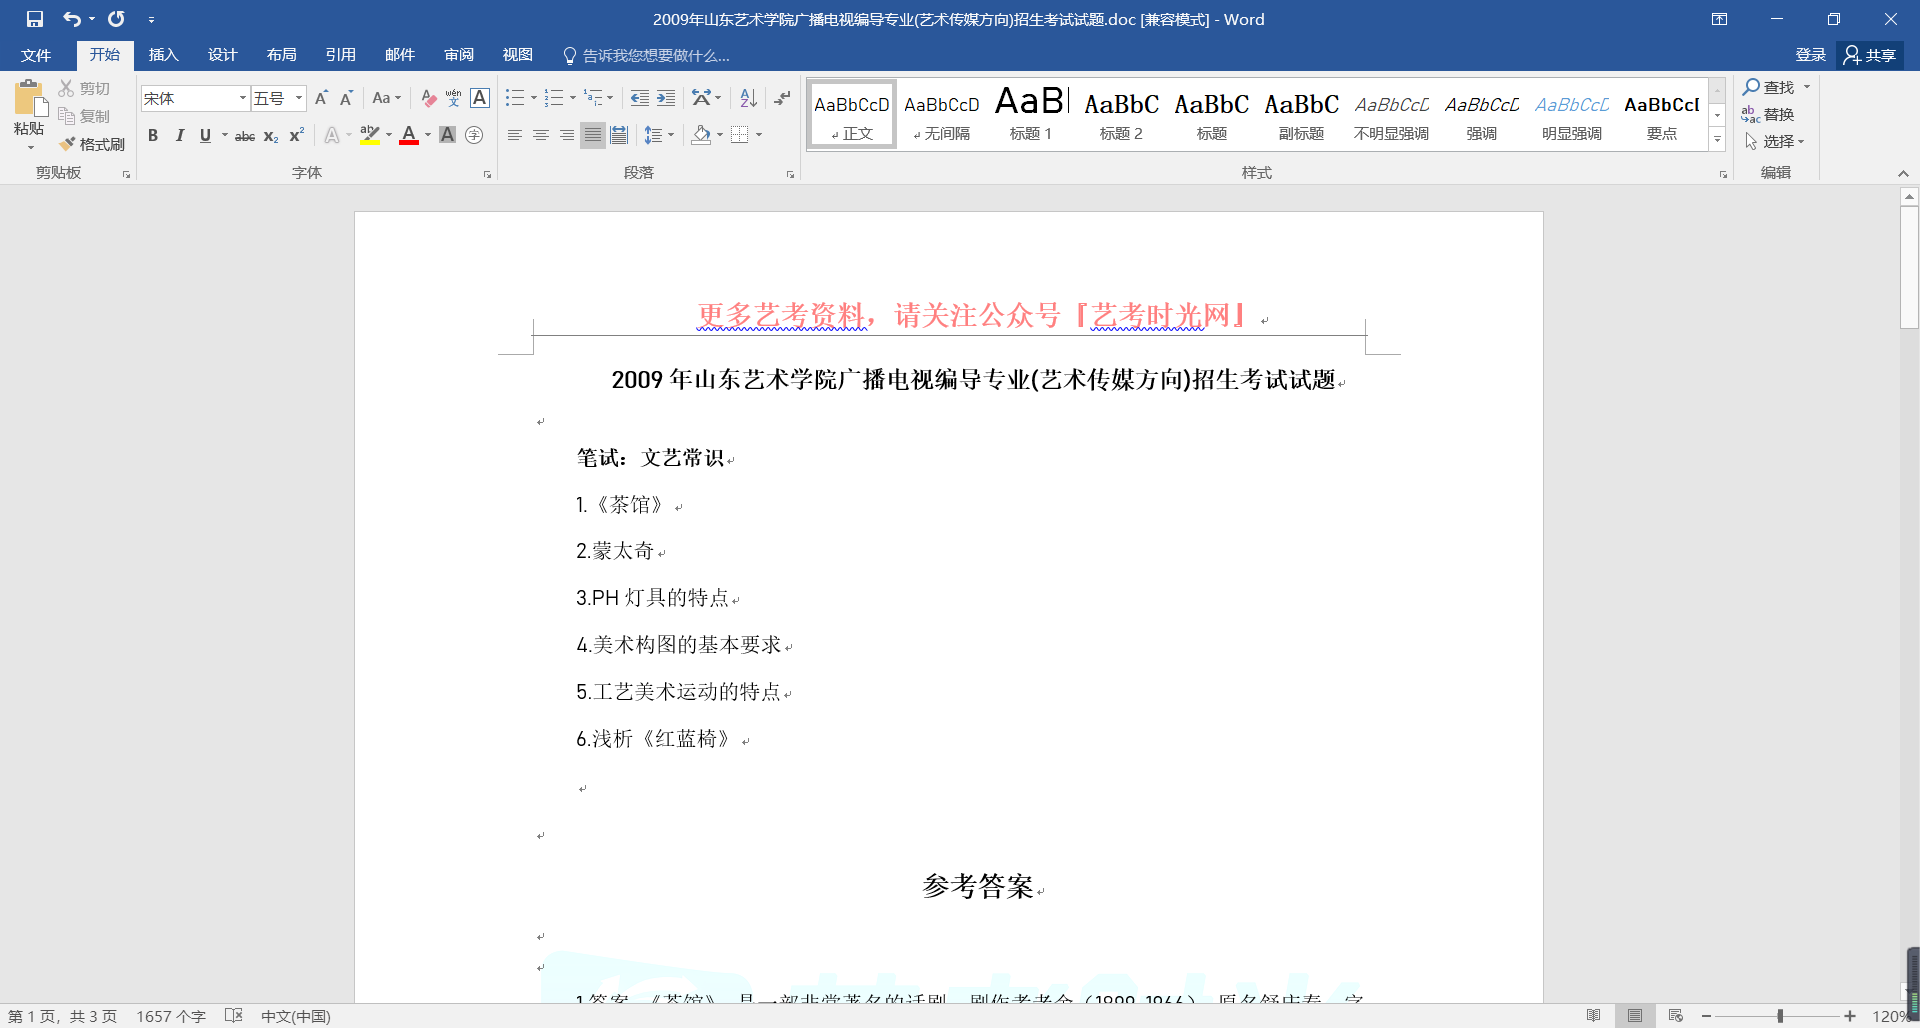The width and height of the screenshot is (1920, 1028).
Task: Apply strikethrough formatting with abc icon
Action: [x=244, y=136]
